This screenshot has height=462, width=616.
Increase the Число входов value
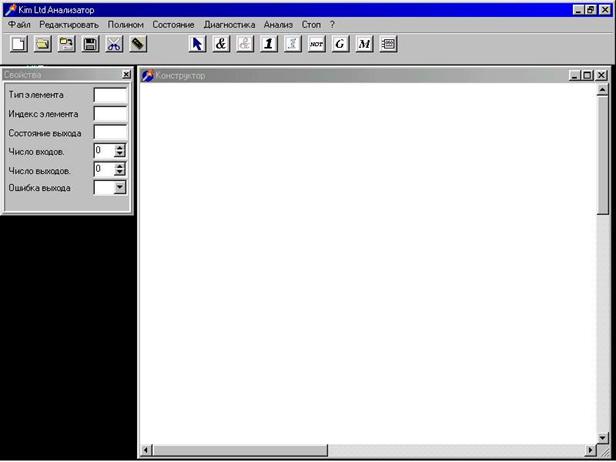pyautogui.click(x=120, y=147)
